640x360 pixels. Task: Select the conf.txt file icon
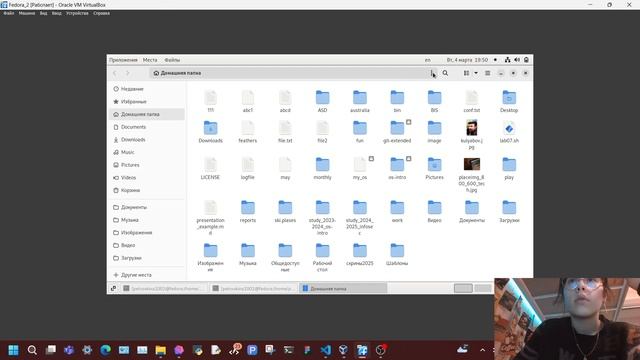point(471,98)
